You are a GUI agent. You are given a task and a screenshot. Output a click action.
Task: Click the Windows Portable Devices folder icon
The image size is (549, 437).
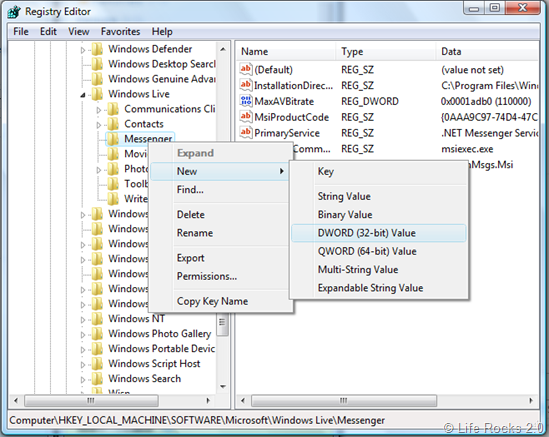click(97, 349)
